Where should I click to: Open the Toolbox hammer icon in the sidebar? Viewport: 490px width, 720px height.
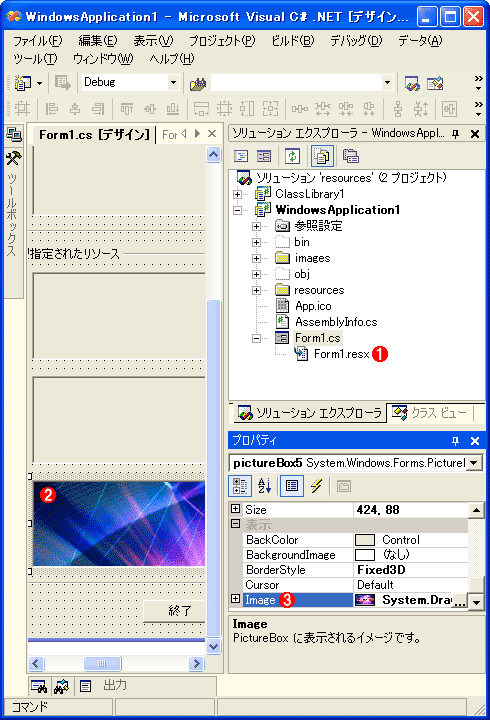[13, 159]
